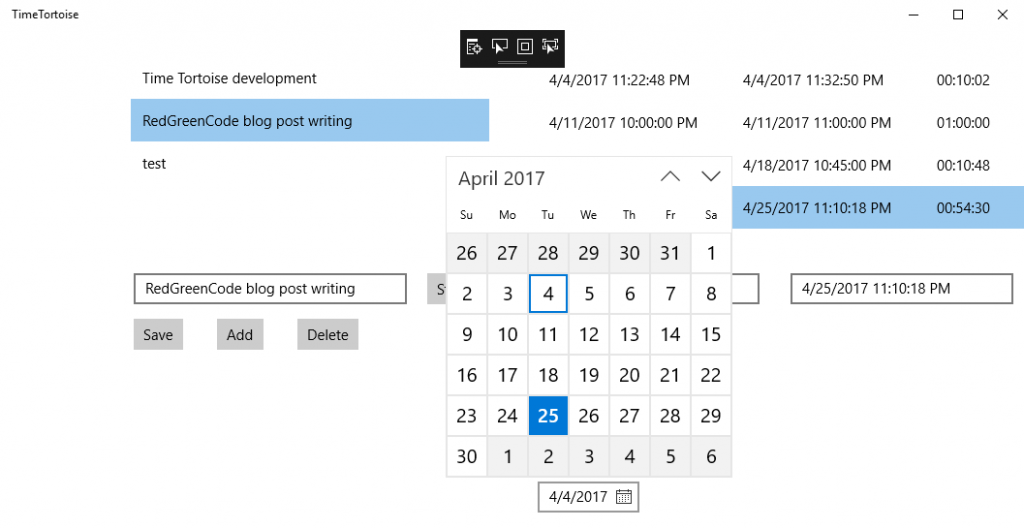Screen dimensions: 1024x529
Task: Choose April 18 on the calendar
Action: click(x=548, y=375)
